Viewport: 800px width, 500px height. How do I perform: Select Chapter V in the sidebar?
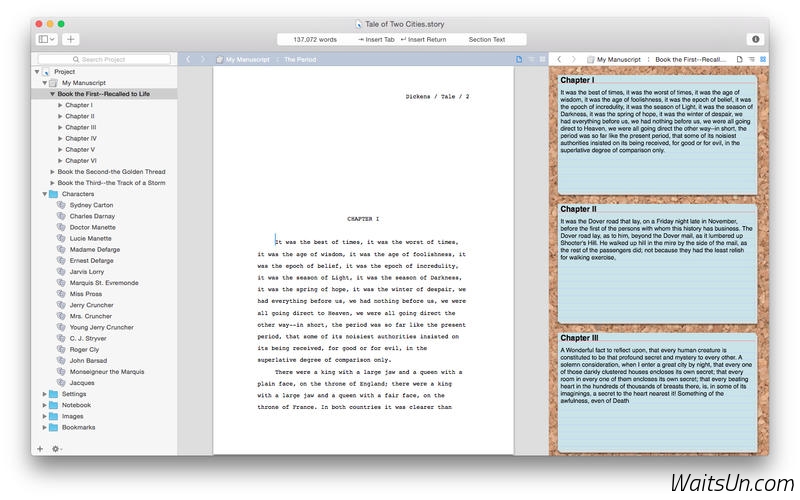[80, 149]
